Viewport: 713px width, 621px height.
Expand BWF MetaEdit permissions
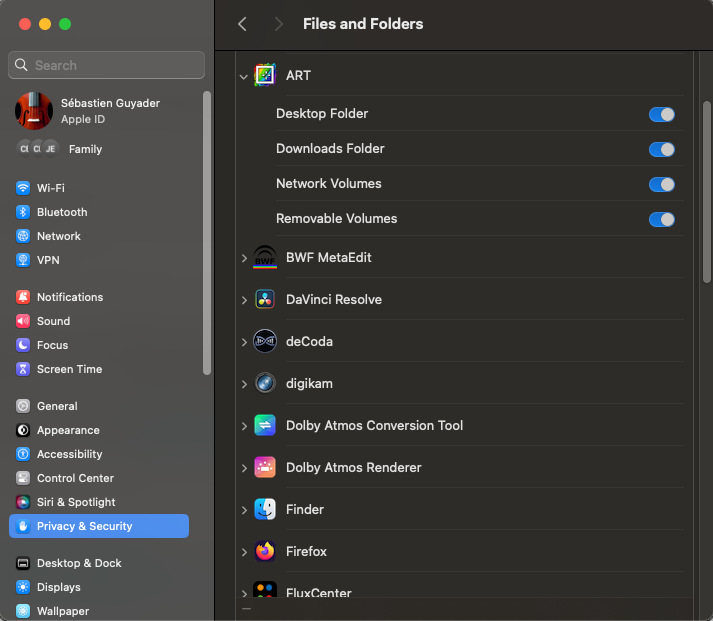pyautogui.click(x=244, y=258)
